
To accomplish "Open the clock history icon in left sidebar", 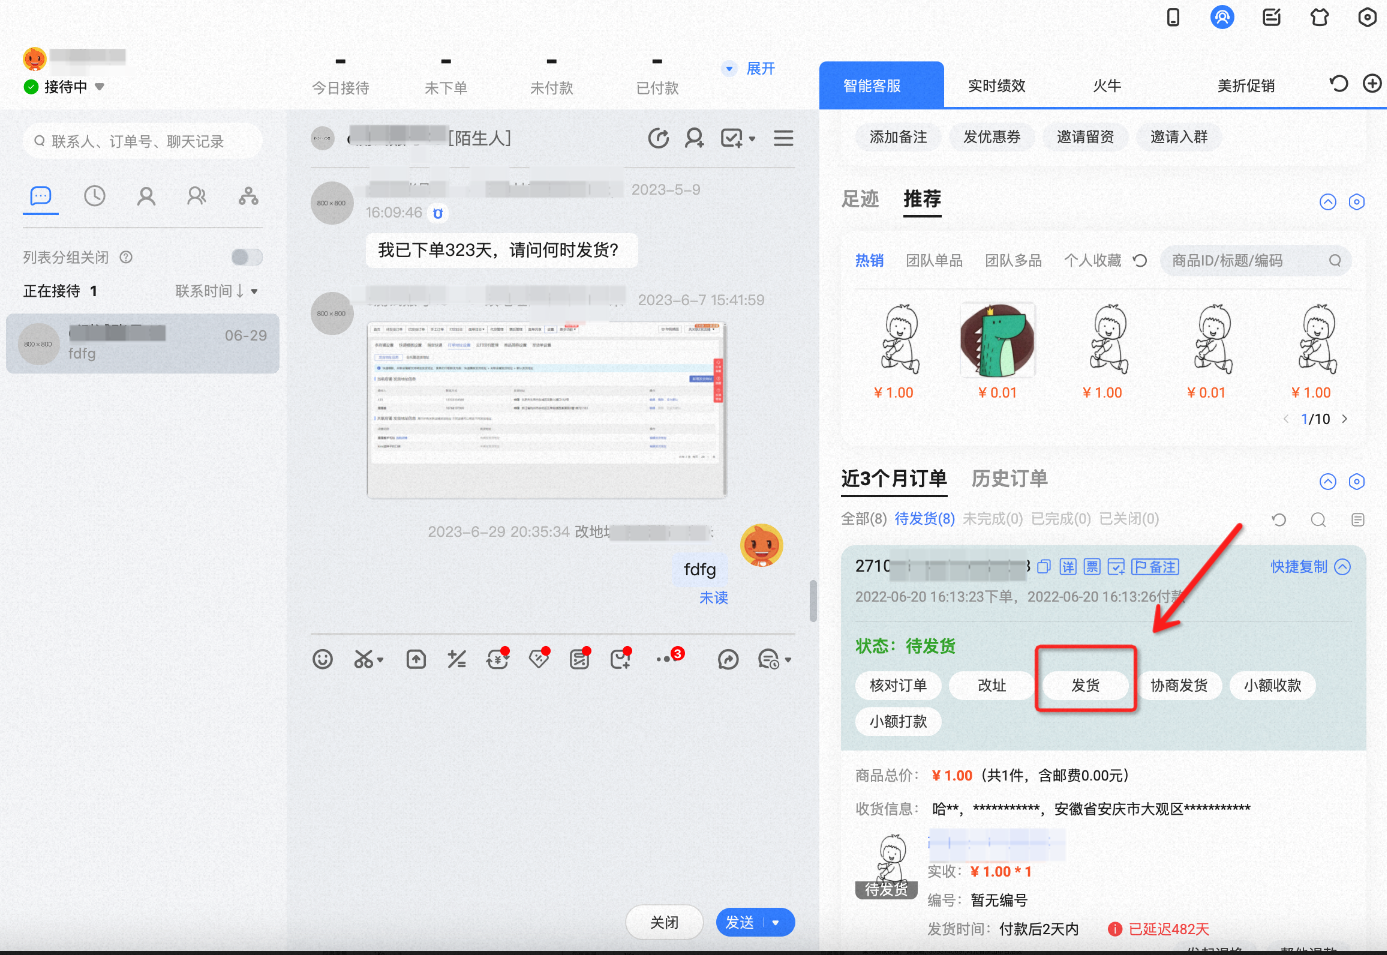I will pyautogui.click(x=95, y=196).
